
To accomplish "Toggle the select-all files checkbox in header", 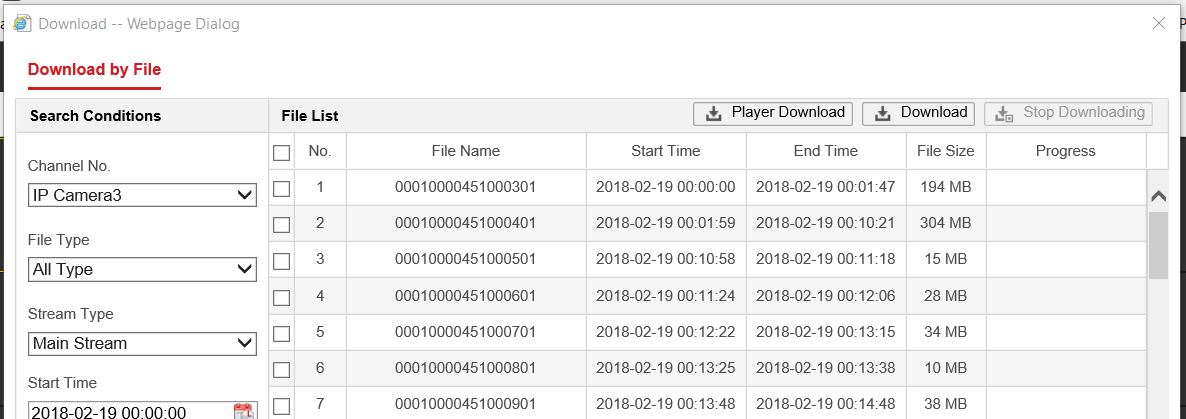I will (x=282, y=152).
